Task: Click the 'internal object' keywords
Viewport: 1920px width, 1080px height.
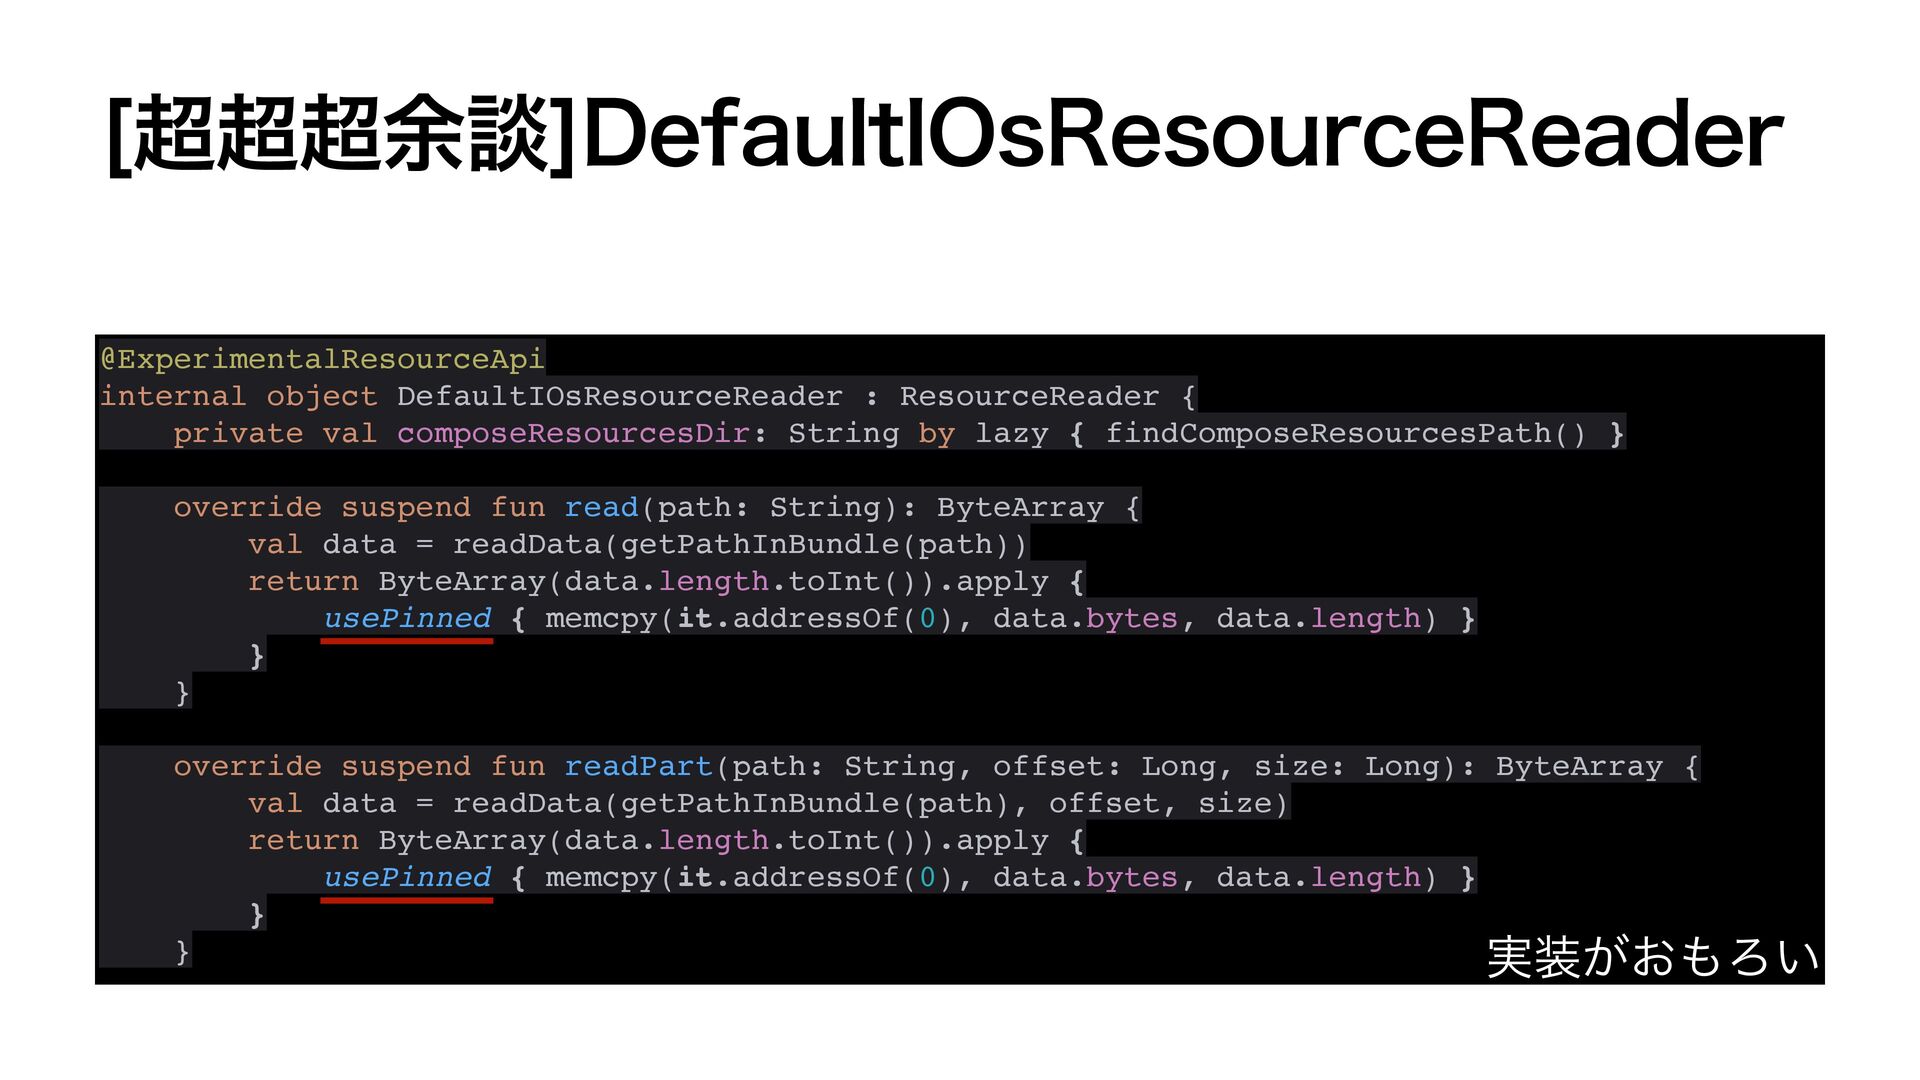Action: click(x=239, y=396)
